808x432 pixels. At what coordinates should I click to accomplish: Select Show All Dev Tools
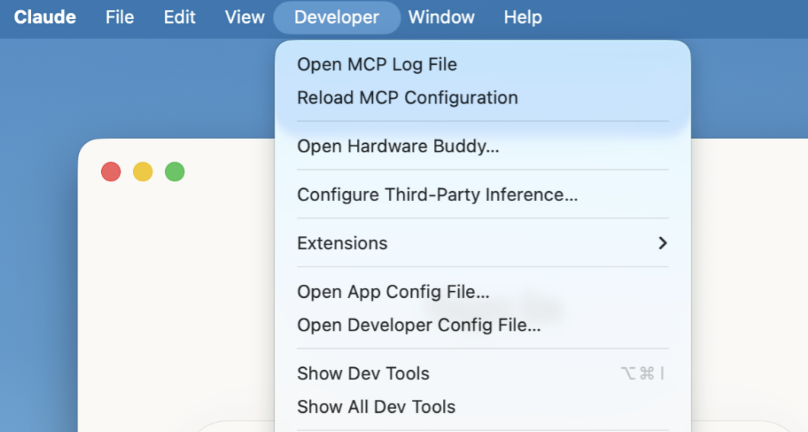[483, 407]
